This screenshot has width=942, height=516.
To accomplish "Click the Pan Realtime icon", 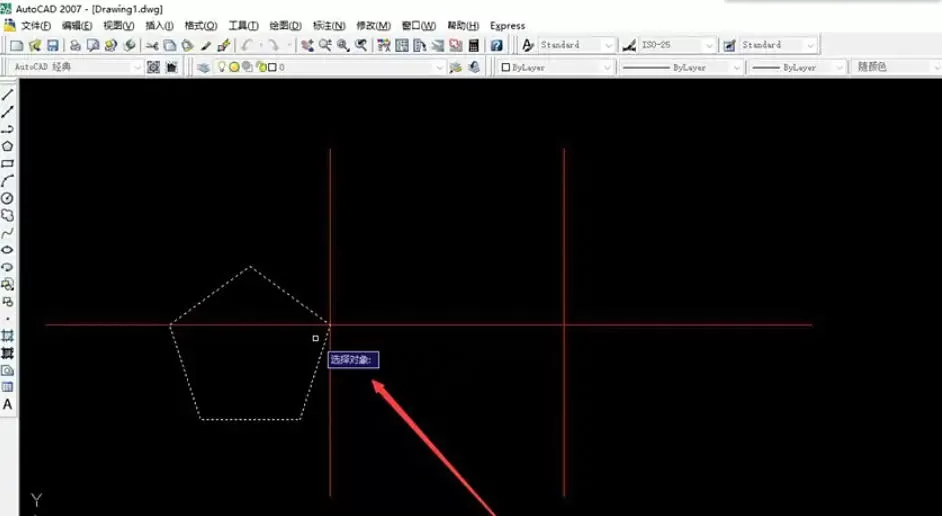I will tap(307, 45).
